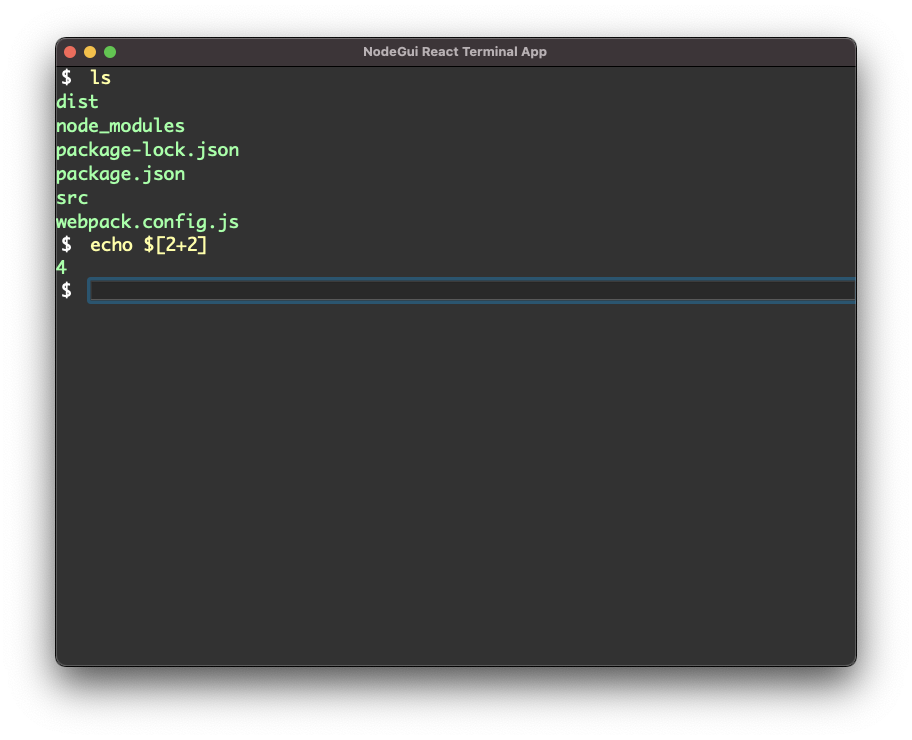Select the ls command text
Screen dimensions: 912x740
(x=100, y=77)
